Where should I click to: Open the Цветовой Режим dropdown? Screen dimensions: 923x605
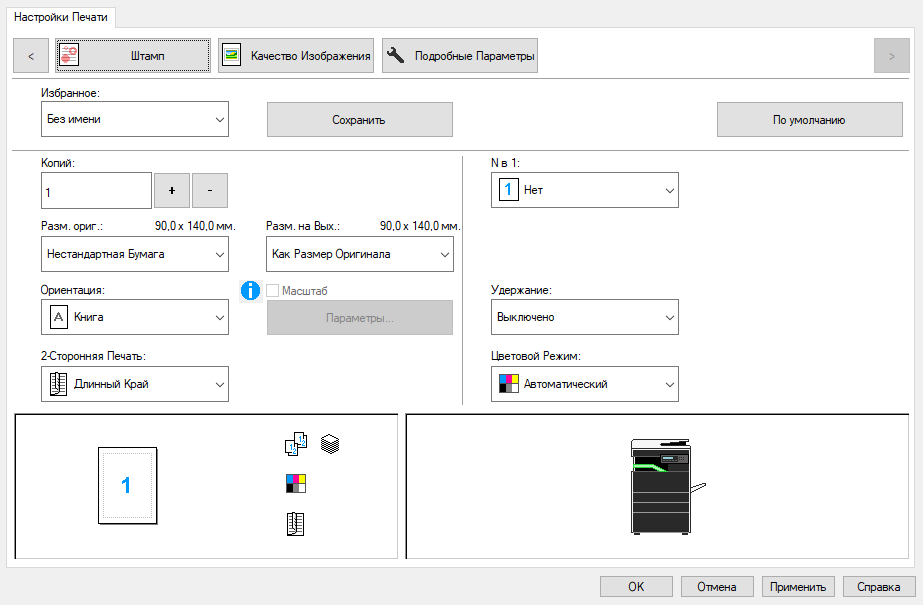[x=585, y=384]
